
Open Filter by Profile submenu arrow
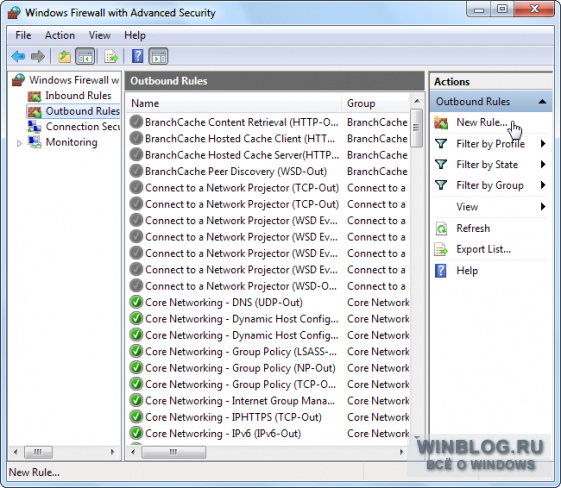click(543, 144)
